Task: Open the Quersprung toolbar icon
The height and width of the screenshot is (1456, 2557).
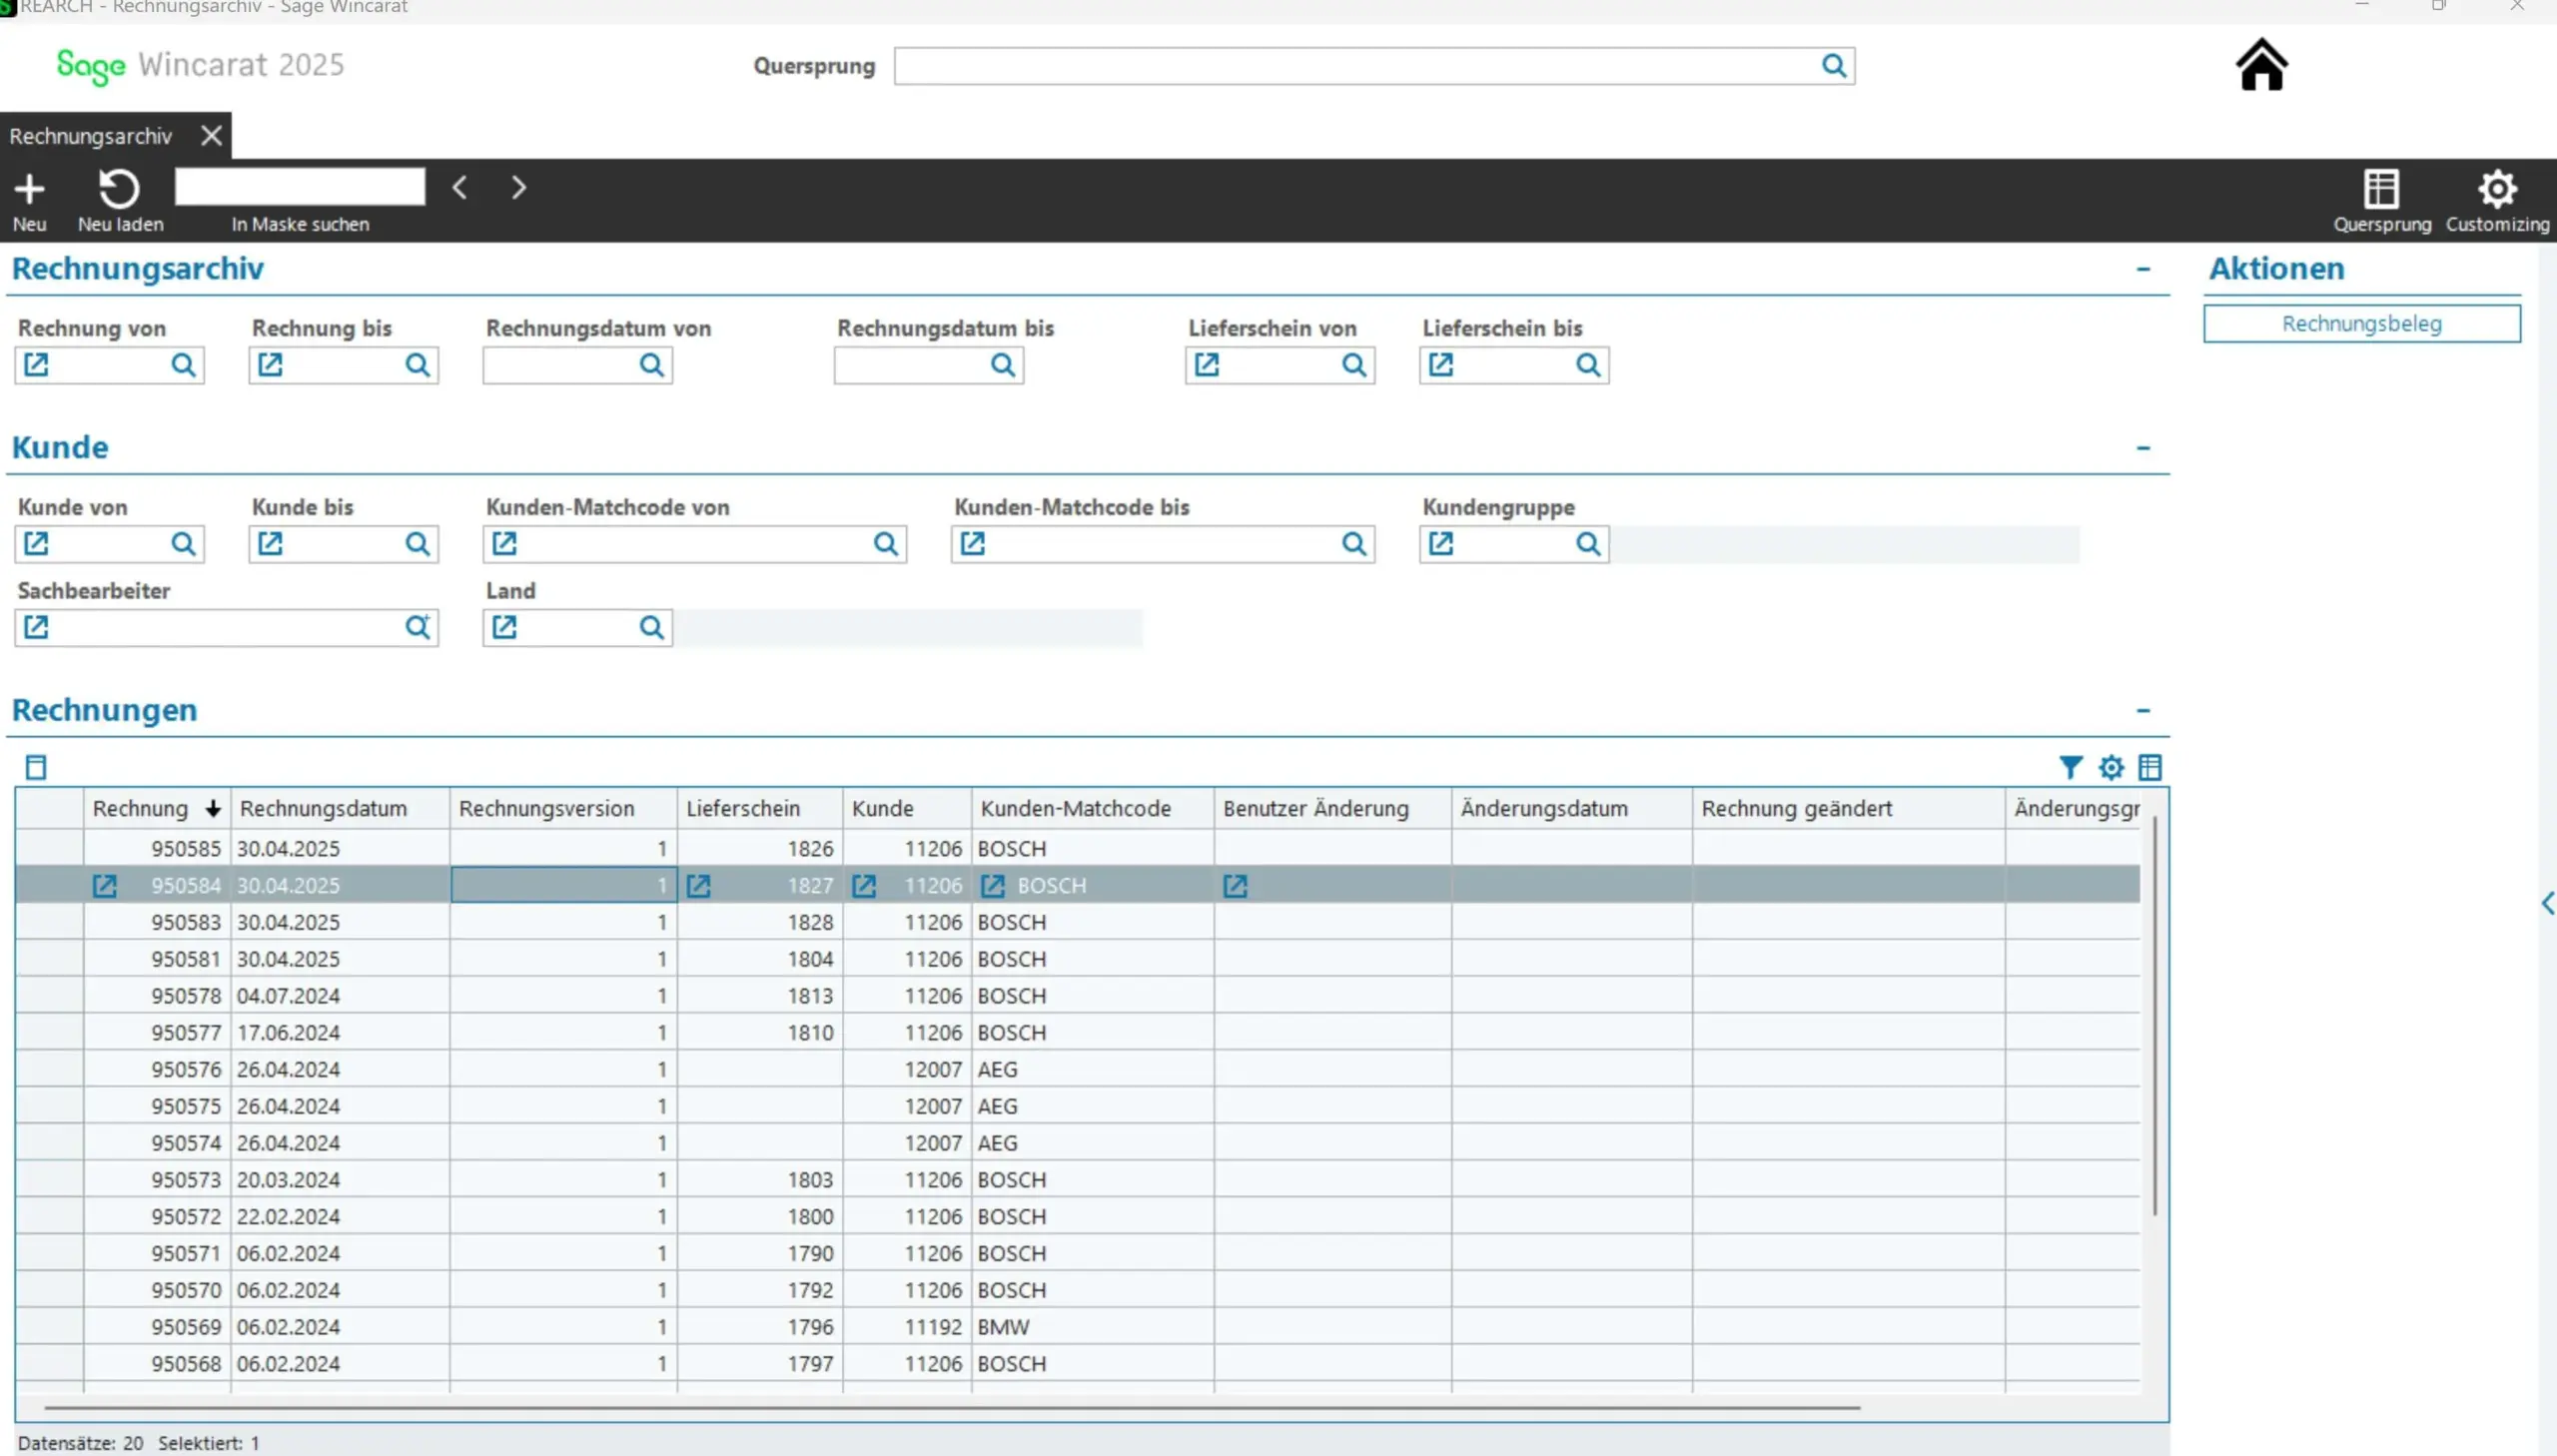Action: pyautogui.click(x=2381, y=189)
